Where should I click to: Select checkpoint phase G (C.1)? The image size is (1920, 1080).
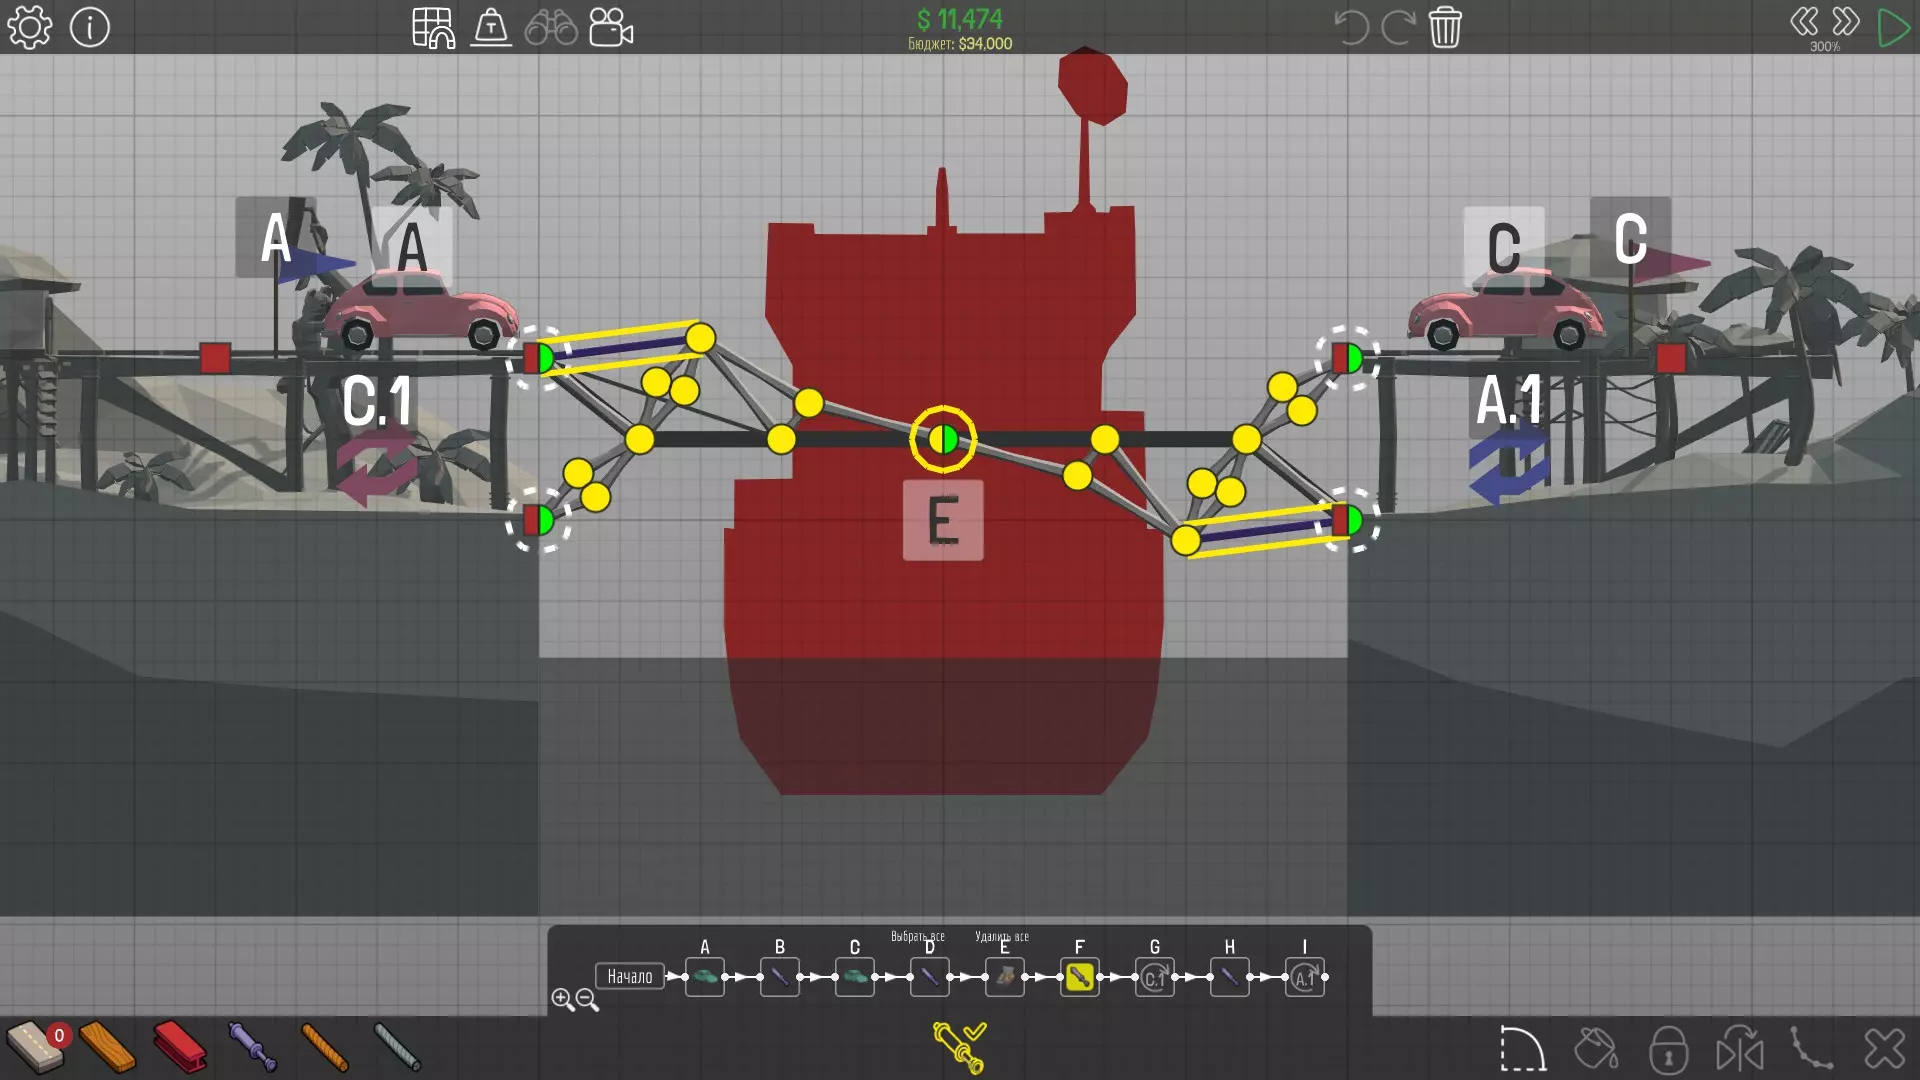click(1154, 976)
